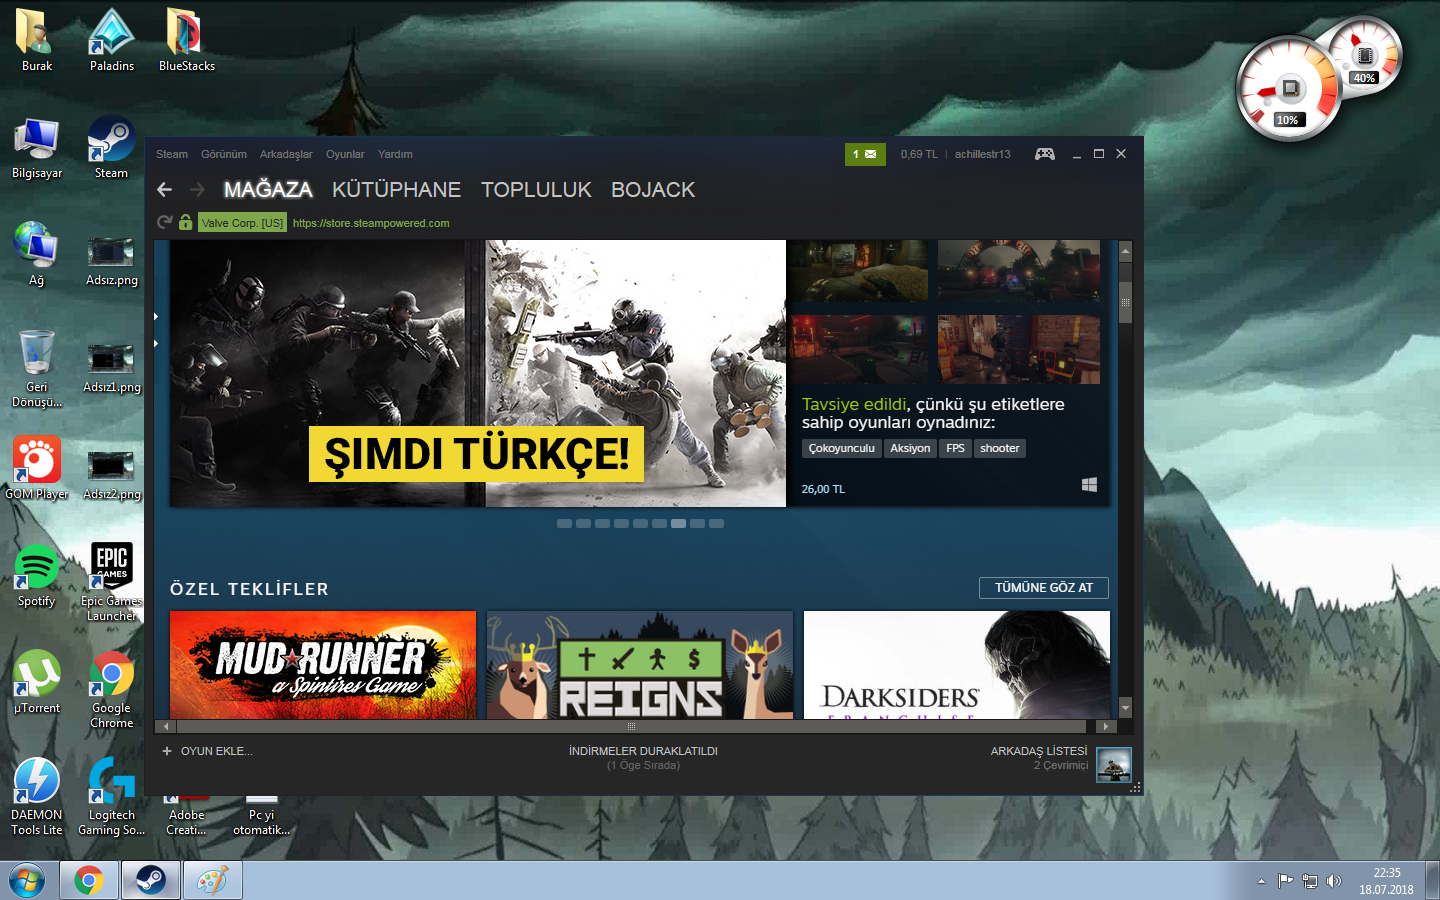This screenshot has height=900, width=1440.
Task: Open the achillestr13 account dropdown
Action: click(x=982, y=154)
